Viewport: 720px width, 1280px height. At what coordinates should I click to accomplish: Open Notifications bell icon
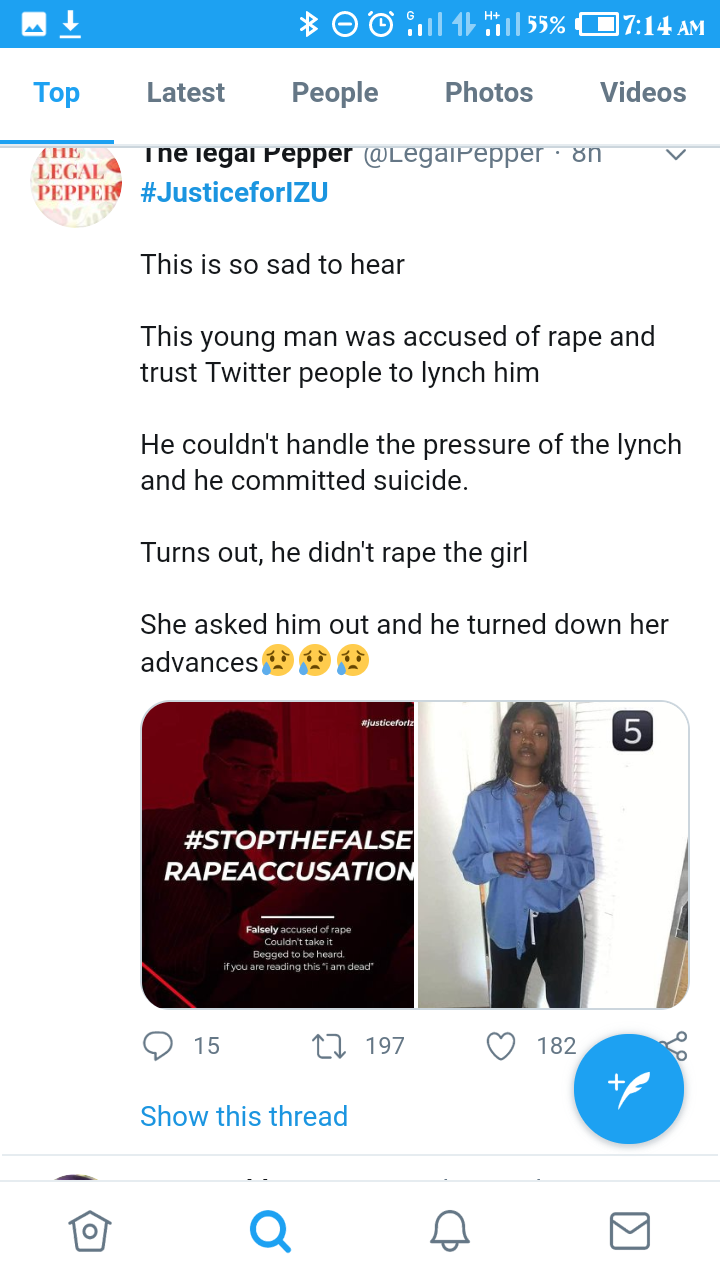pyautogui.click(x=450, y=1230)
